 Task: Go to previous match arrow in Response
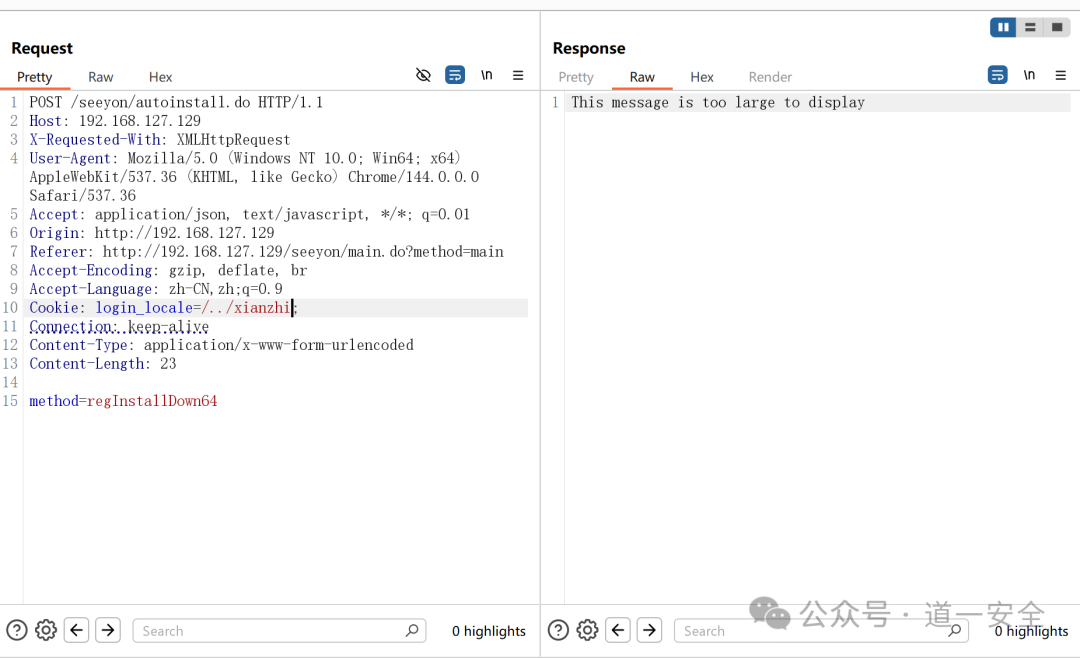point(618,630)
